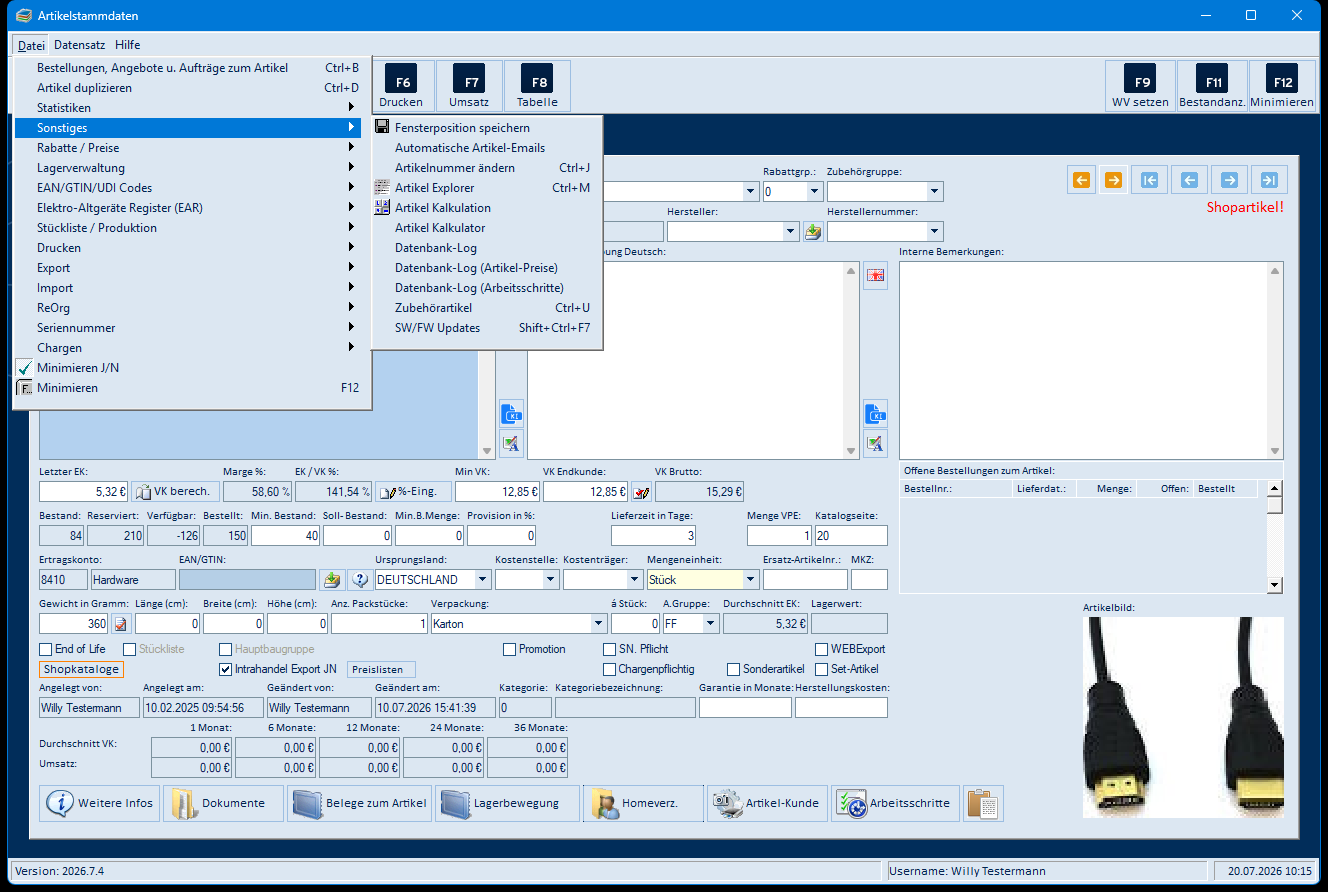Image resolution: width=1328 pixels, height=892 pixels.
Task: Click the down arrow of Offene Bestellungen scrollbar
Action: [x=1274, y=585]
